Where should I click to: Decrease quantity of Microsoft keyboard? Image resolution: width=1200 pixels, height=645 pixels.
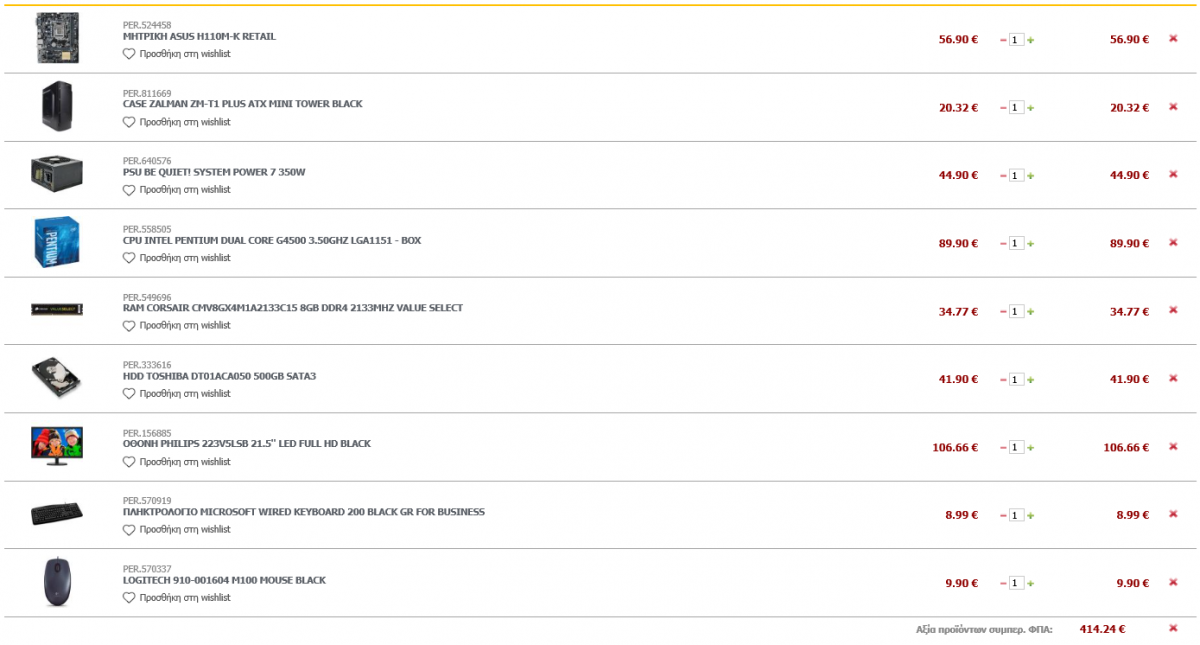tap(1003, 516)
